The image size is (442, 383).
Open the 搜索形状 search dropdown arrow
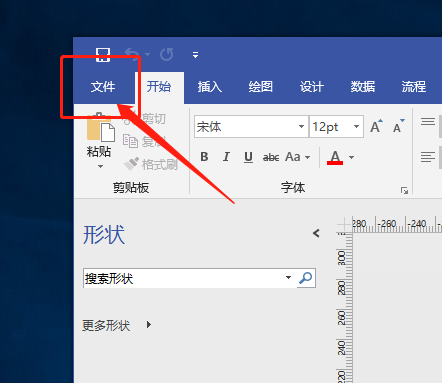(x=288, y=277)
